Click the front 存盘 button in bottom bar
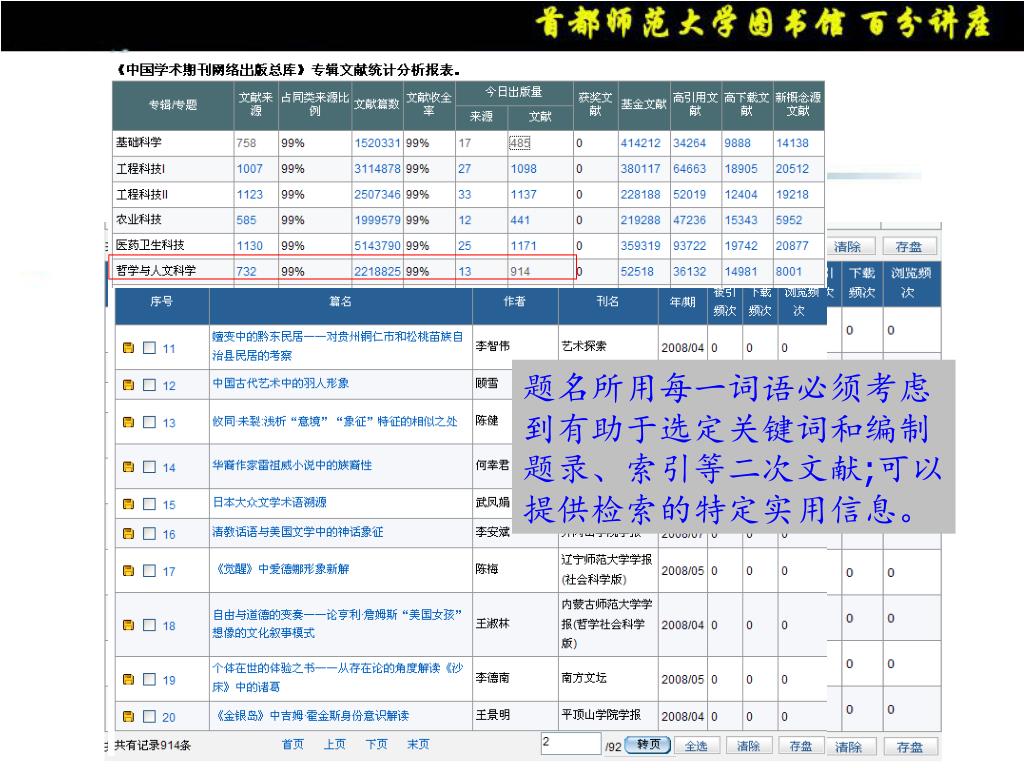 [x=801, y=746]
